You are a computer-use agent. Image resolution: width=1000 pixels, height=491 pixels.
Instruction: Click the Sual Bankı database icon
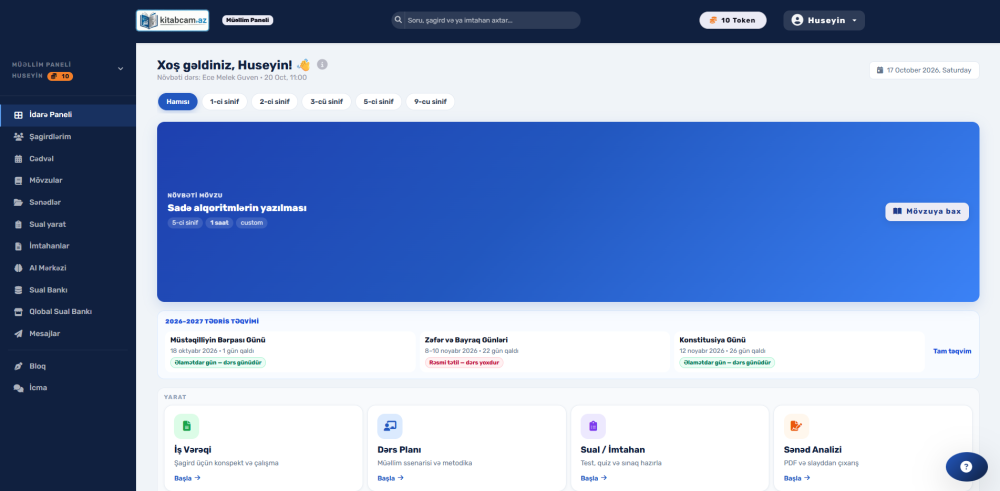pos(18,289)
